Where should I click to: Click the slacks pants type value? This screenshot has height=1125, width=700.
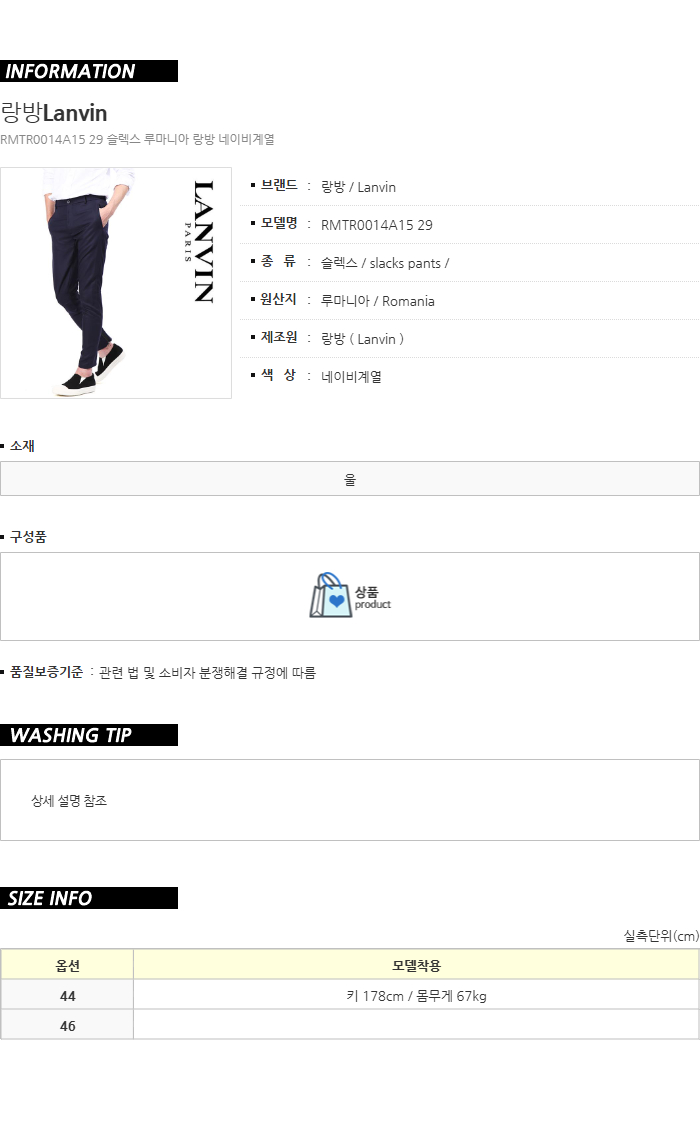coord(384,263)
